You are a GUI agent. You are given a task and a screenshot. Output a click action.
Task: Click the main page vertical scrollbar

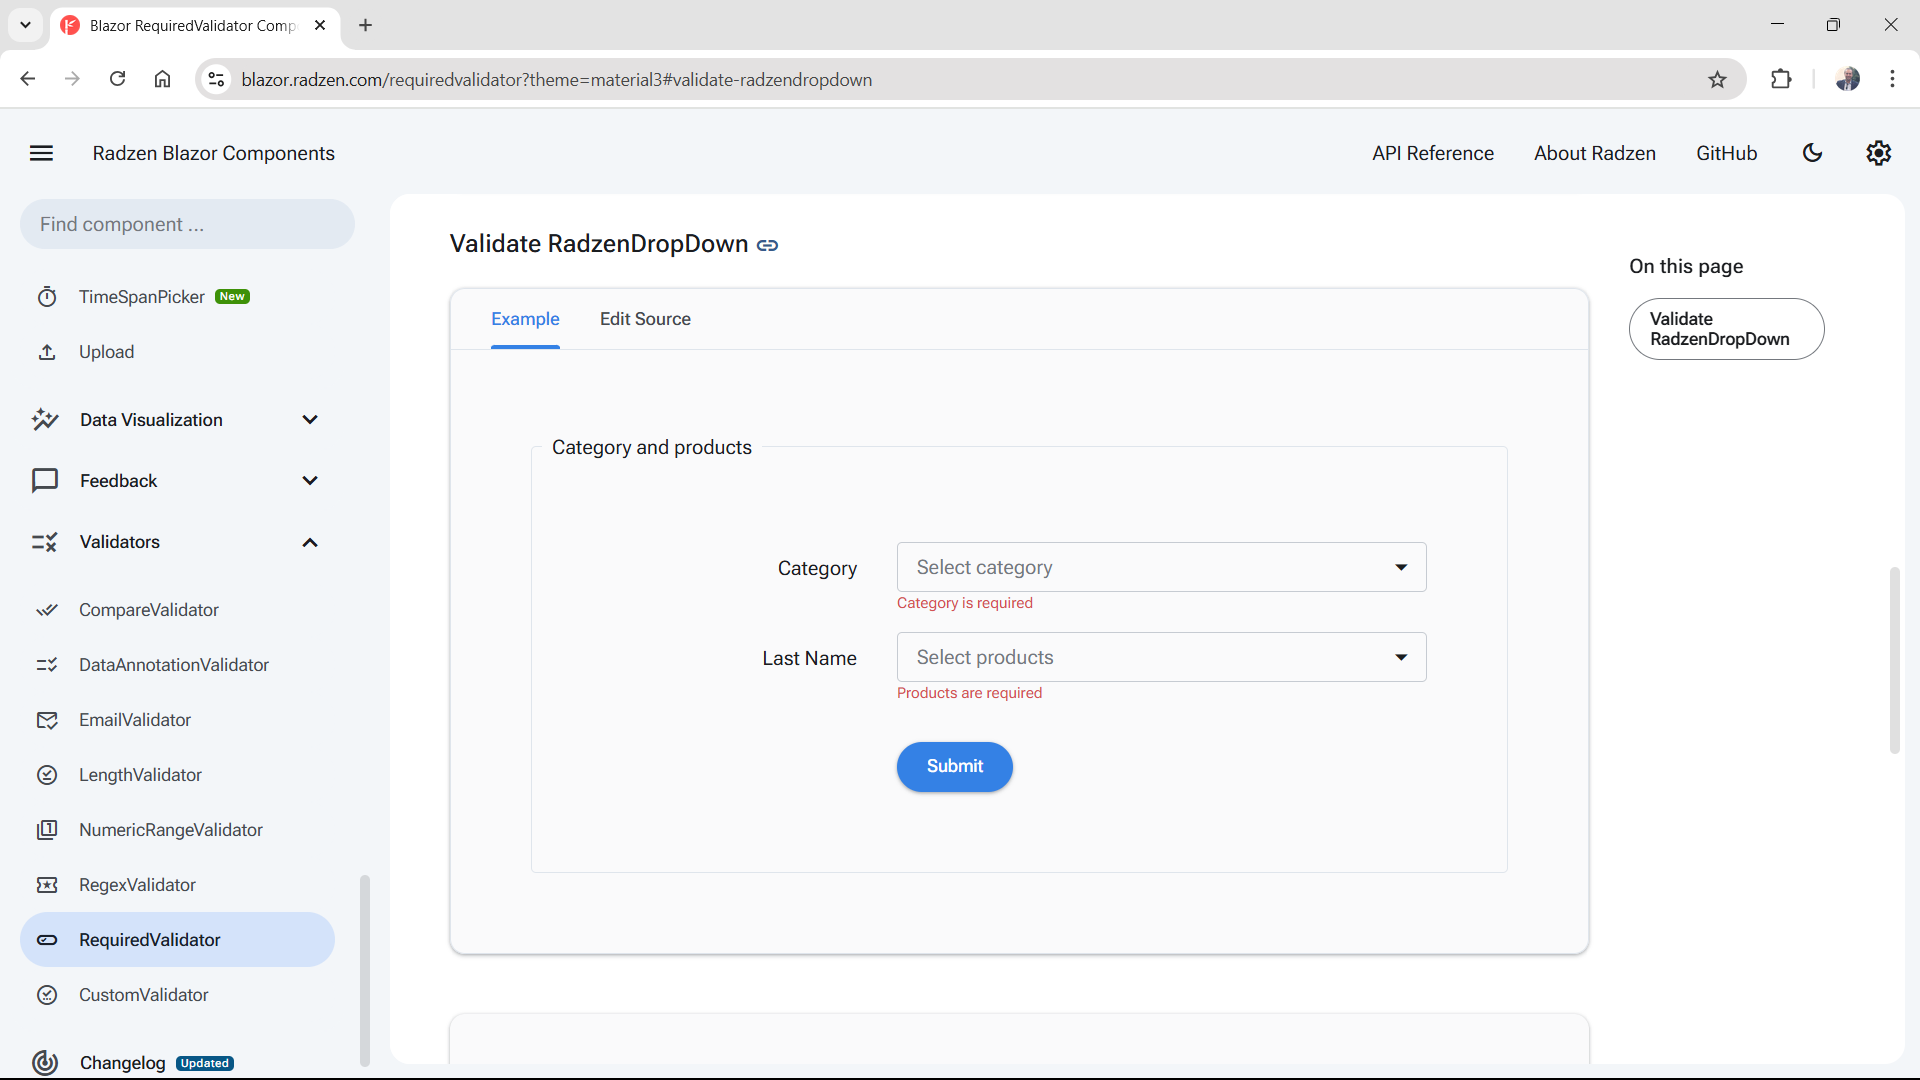click(x=1894, y=660)
